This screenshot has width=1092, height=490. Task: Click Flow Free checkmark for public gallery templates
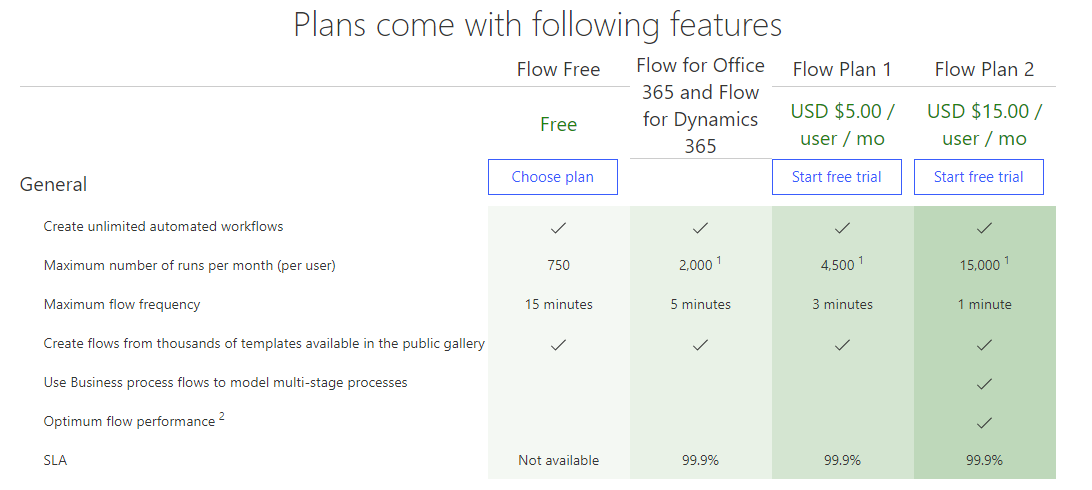[558, 344]
